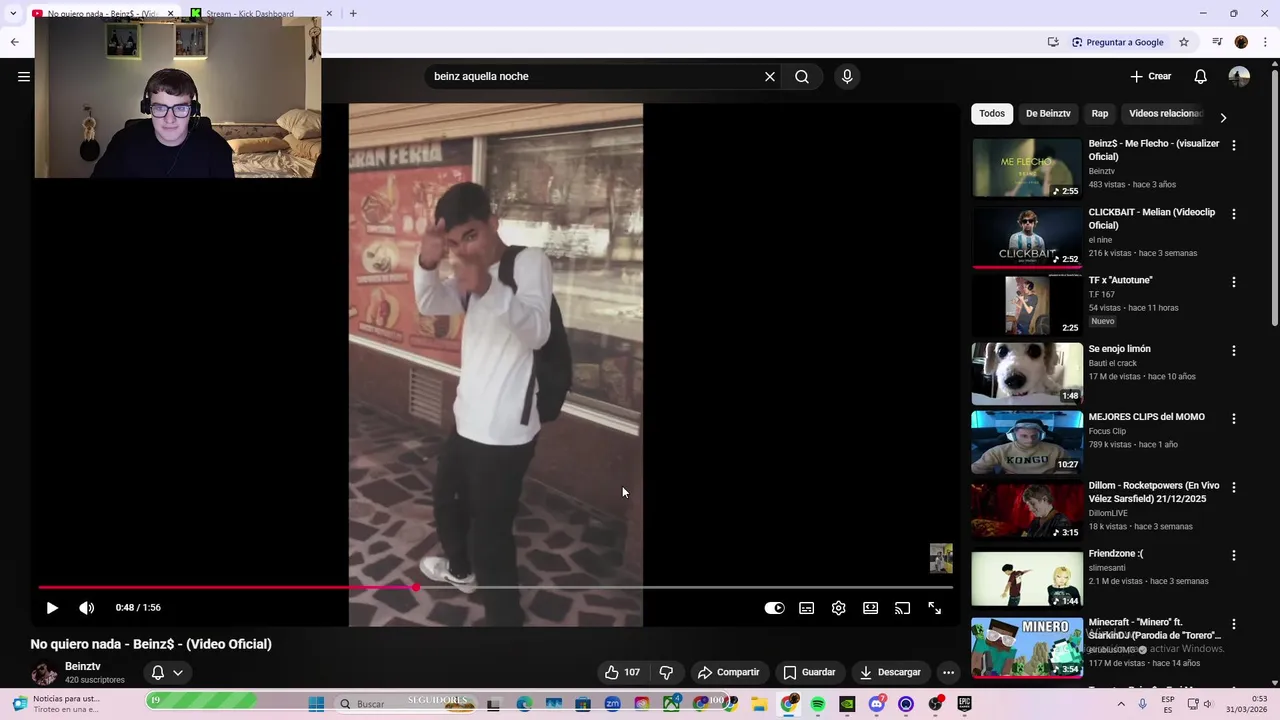Screen dimensions: 1280x720
Task: Open the Beinztv channel avatar
Action: 44,673
